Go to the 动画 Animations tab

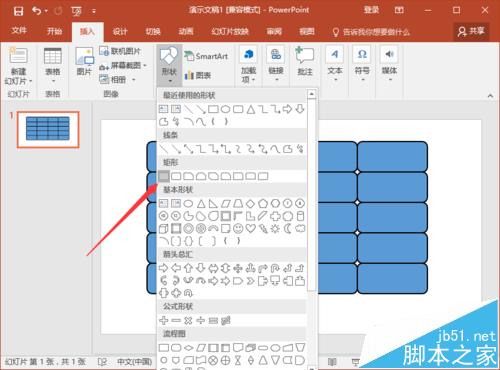coord(186,32)
